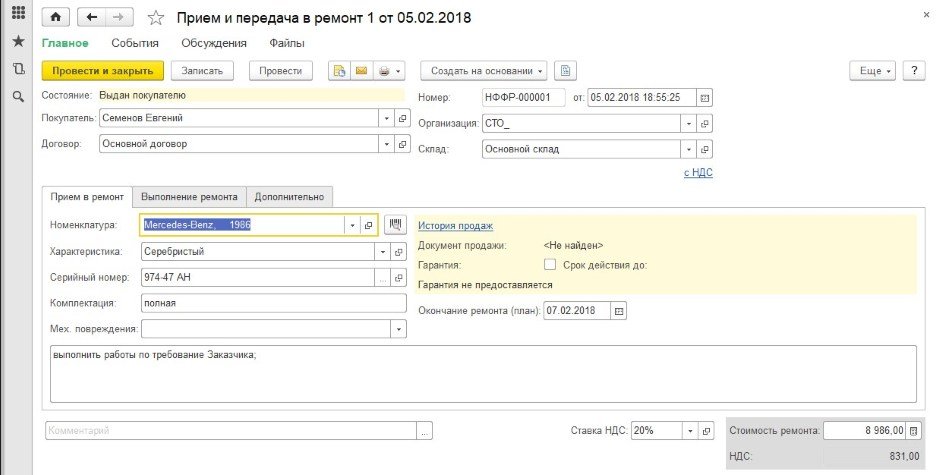This screenshot has height=475, width=940.
Task: Expand the Склад dropdown list
Action: point(689,149)
